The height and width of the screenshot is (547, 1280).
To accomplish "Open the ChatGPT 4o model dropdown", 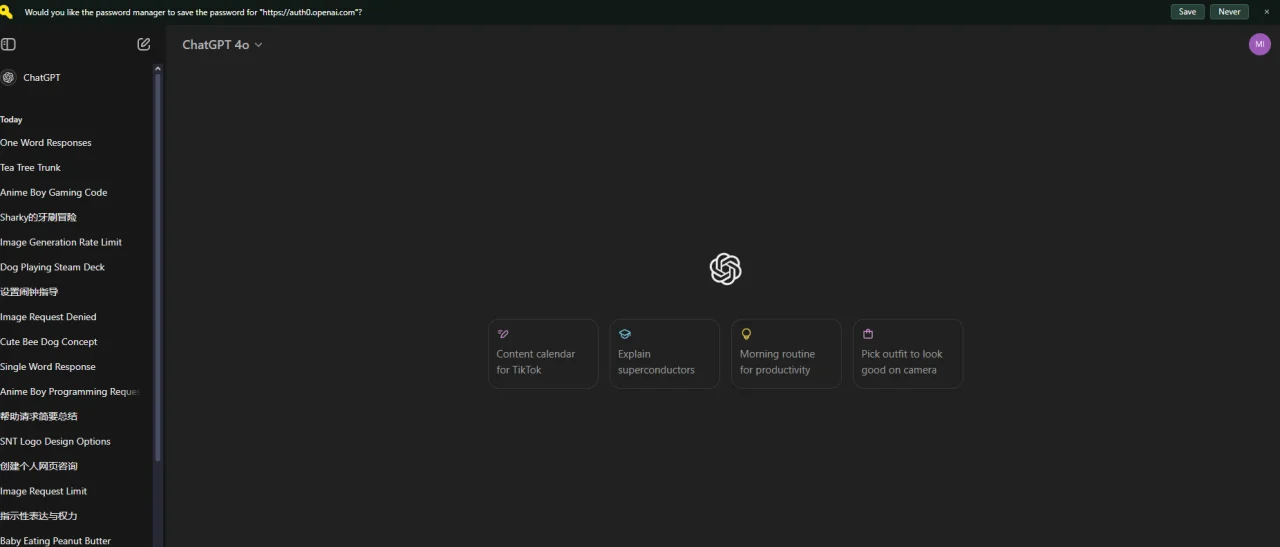I will pyautogui.click(x=222, y=45).
